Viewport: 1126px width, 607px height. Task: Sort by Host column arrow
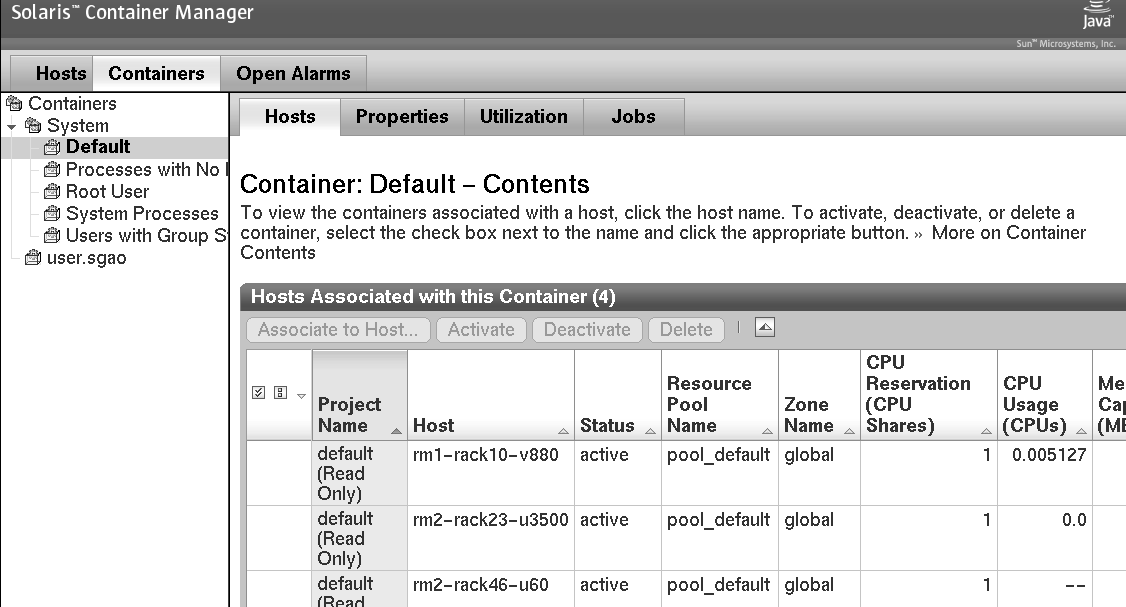564,431
